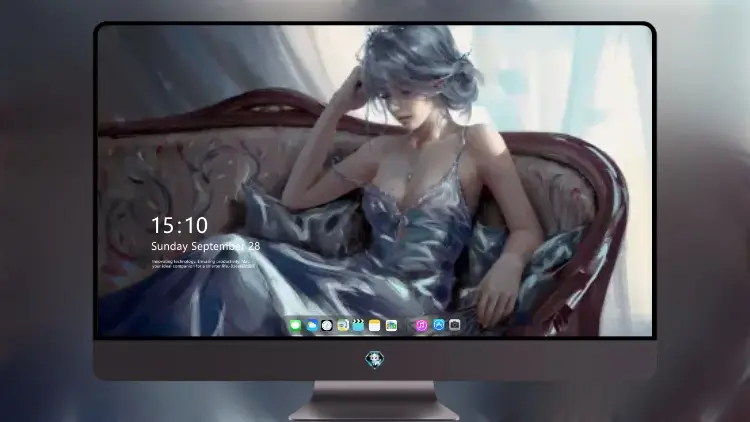The height and width of the screenshot is (422, 750).
Task: Open the photo gallery app in the dock
Action: [391, 326]
